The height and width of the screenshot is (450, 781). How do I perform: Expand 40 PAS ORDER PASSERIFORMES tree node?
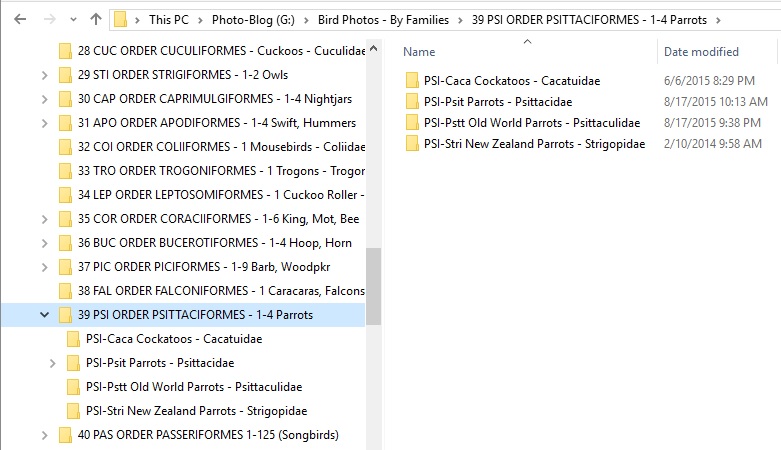pyautogui.click(x=44, y=435)
